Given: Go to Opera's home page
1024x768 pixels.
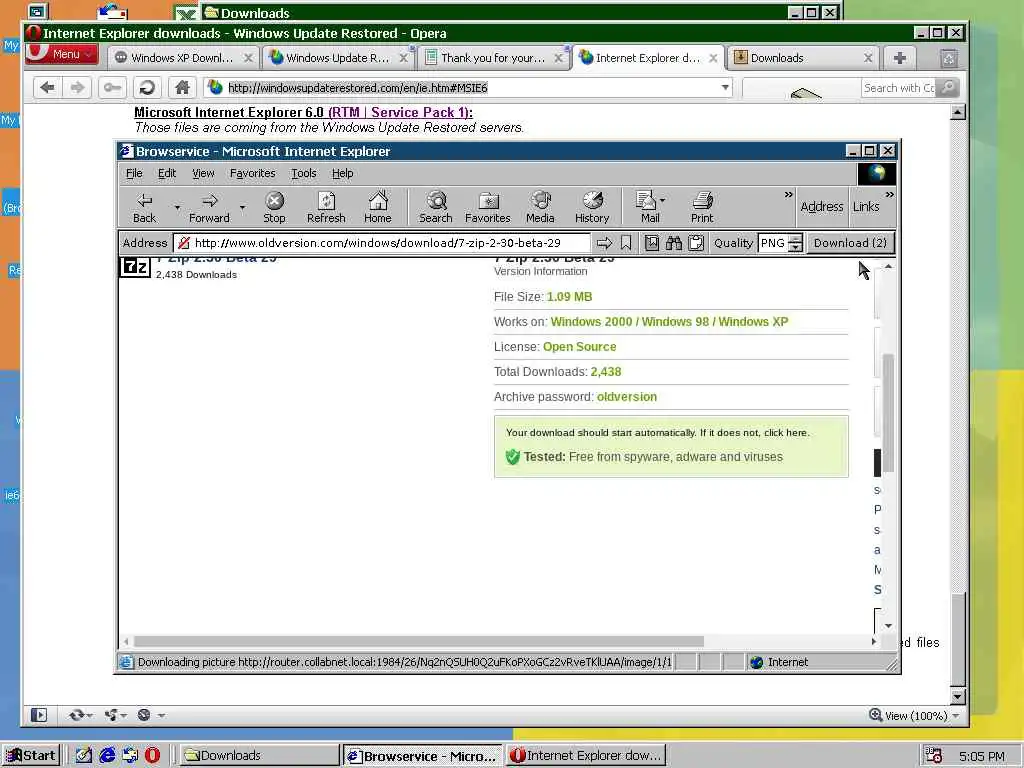Looking at the screenshot, I should (182, 88).
